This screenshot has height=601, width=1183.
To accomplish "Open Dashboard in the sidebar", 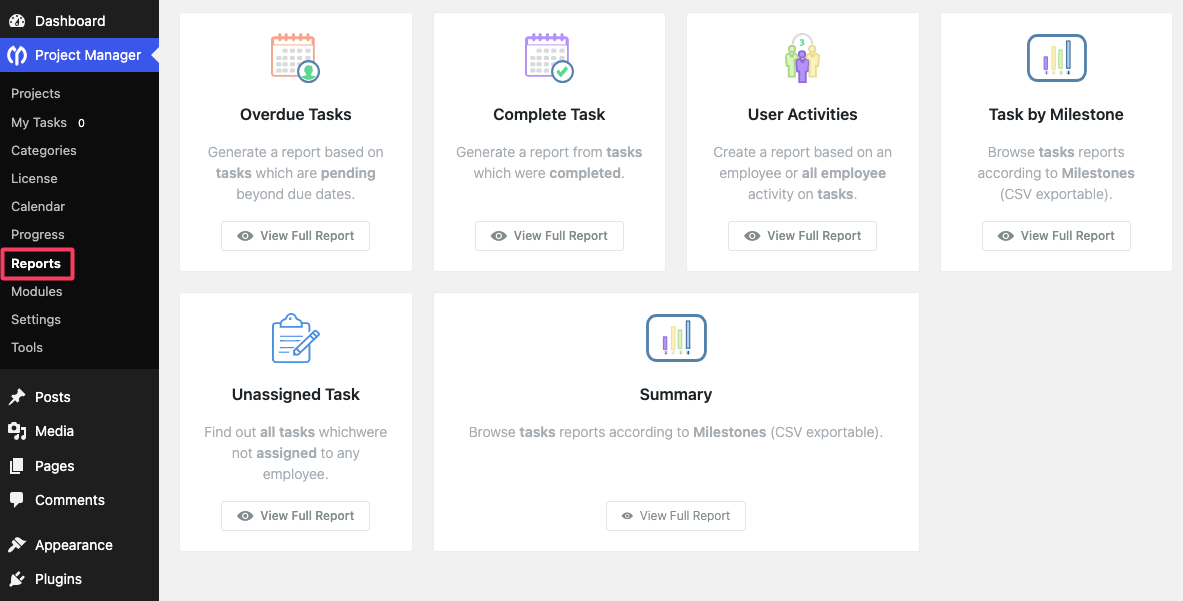I will (79, 21).
